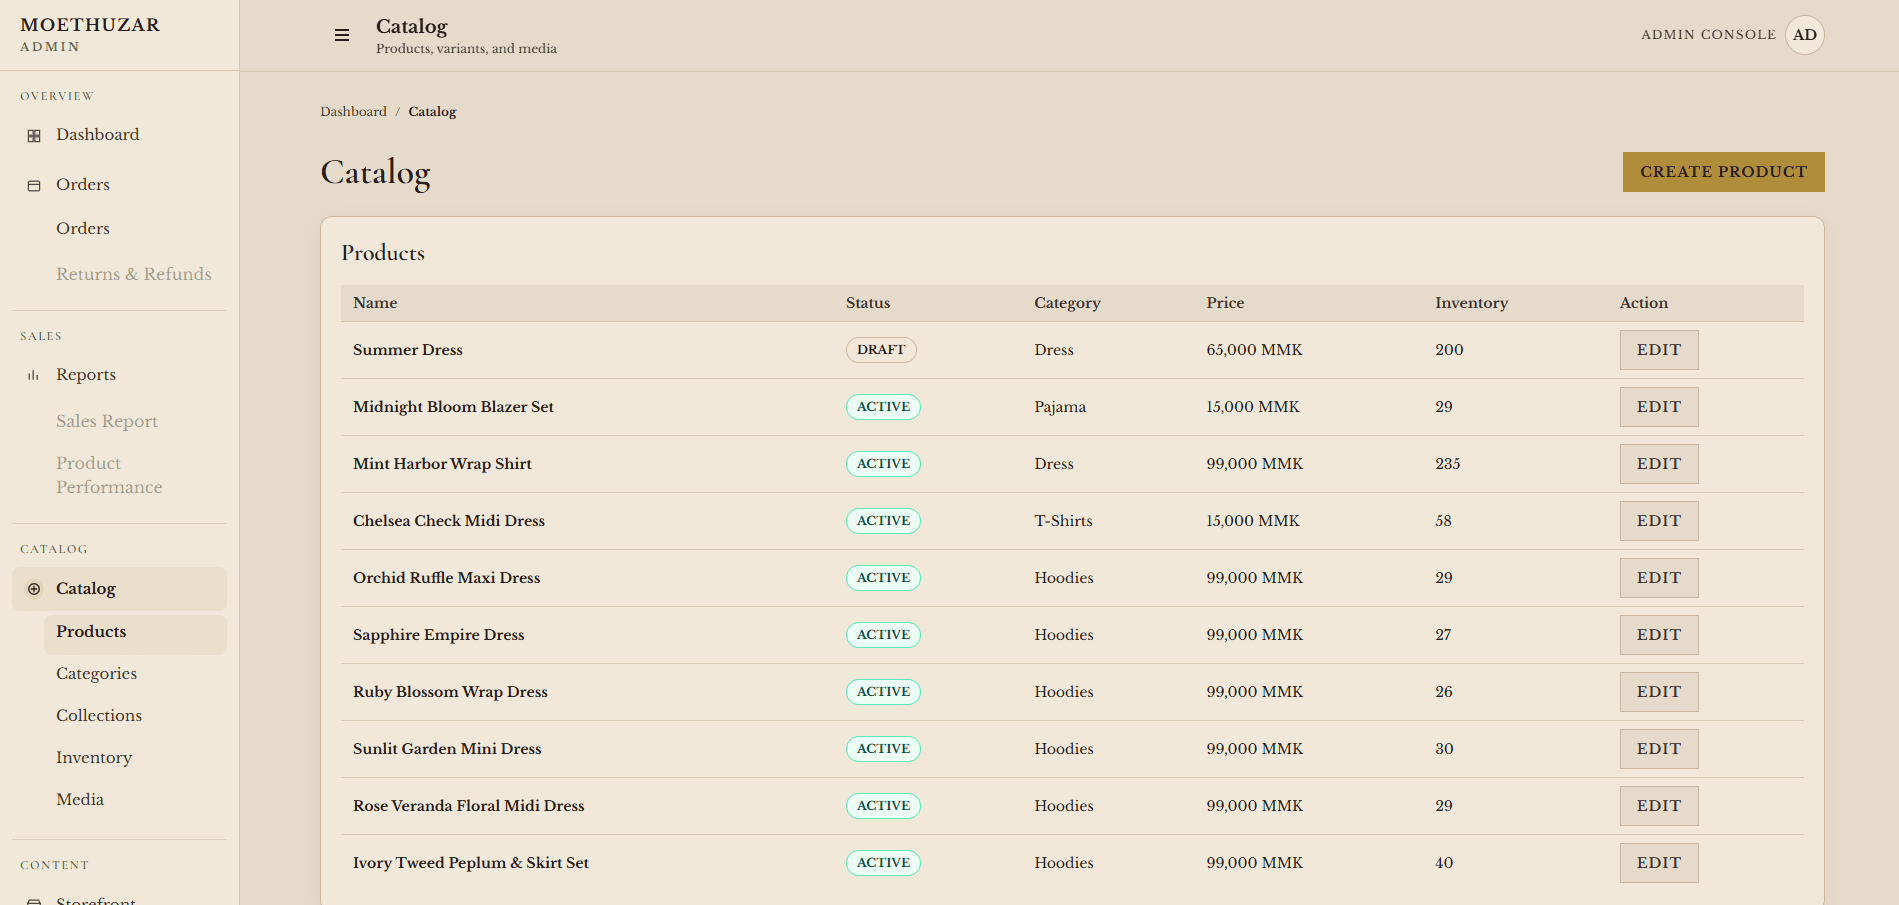The image size is (1899, 905).
Task: Switch to the Products section under Catalog
Action: pos(91,631)
